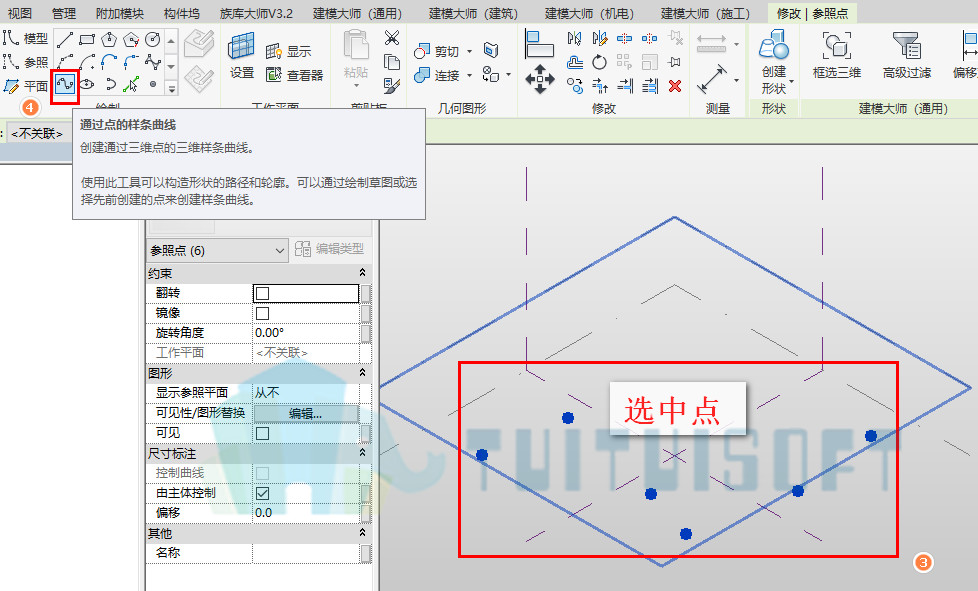Open the 参照点 (6) type dropdown
The height and width of the screenshot is (591, 978).
coord(217,251)
